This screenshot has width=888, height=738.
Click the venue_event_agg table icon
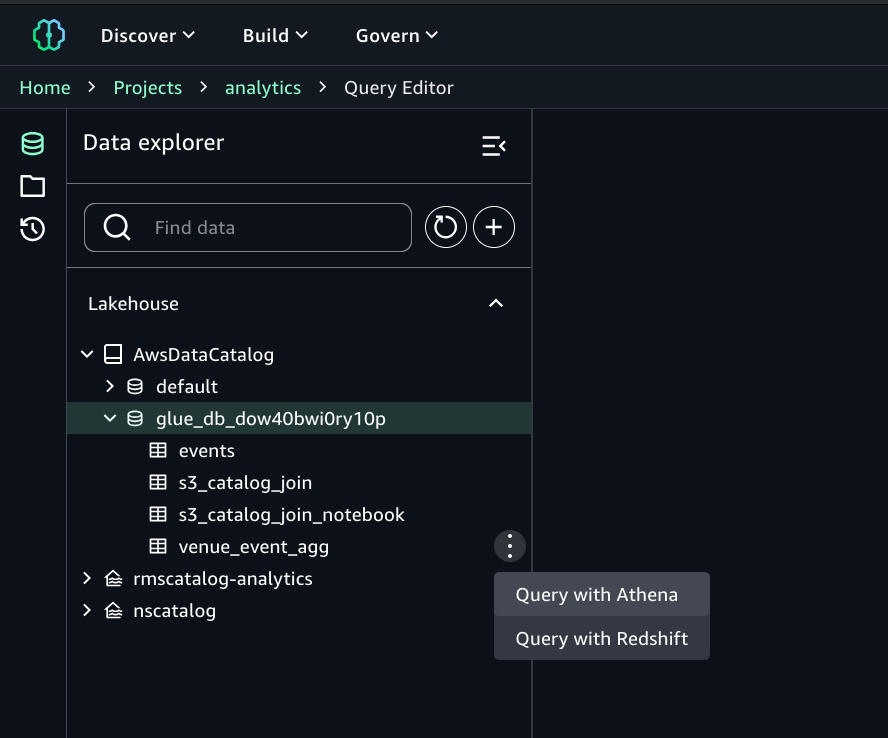click(158, 547)
